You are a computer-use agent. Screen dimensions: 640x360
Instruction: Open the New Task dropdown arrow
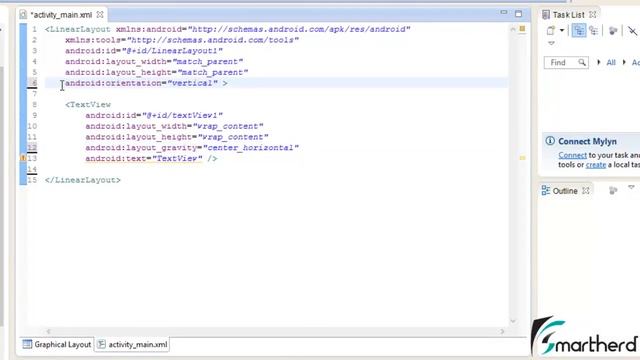coord(562,31)
